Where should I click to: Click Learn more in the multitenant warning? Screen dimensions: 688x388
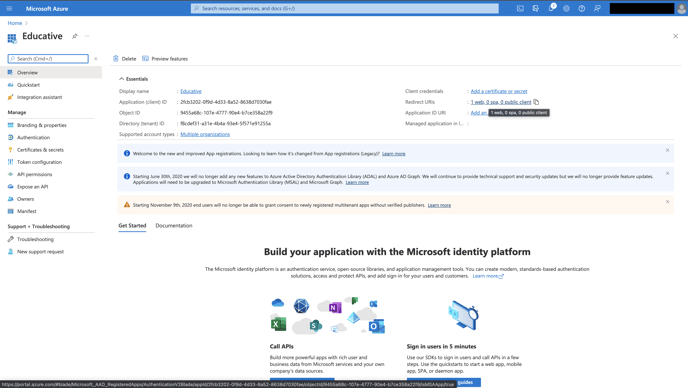439,205
